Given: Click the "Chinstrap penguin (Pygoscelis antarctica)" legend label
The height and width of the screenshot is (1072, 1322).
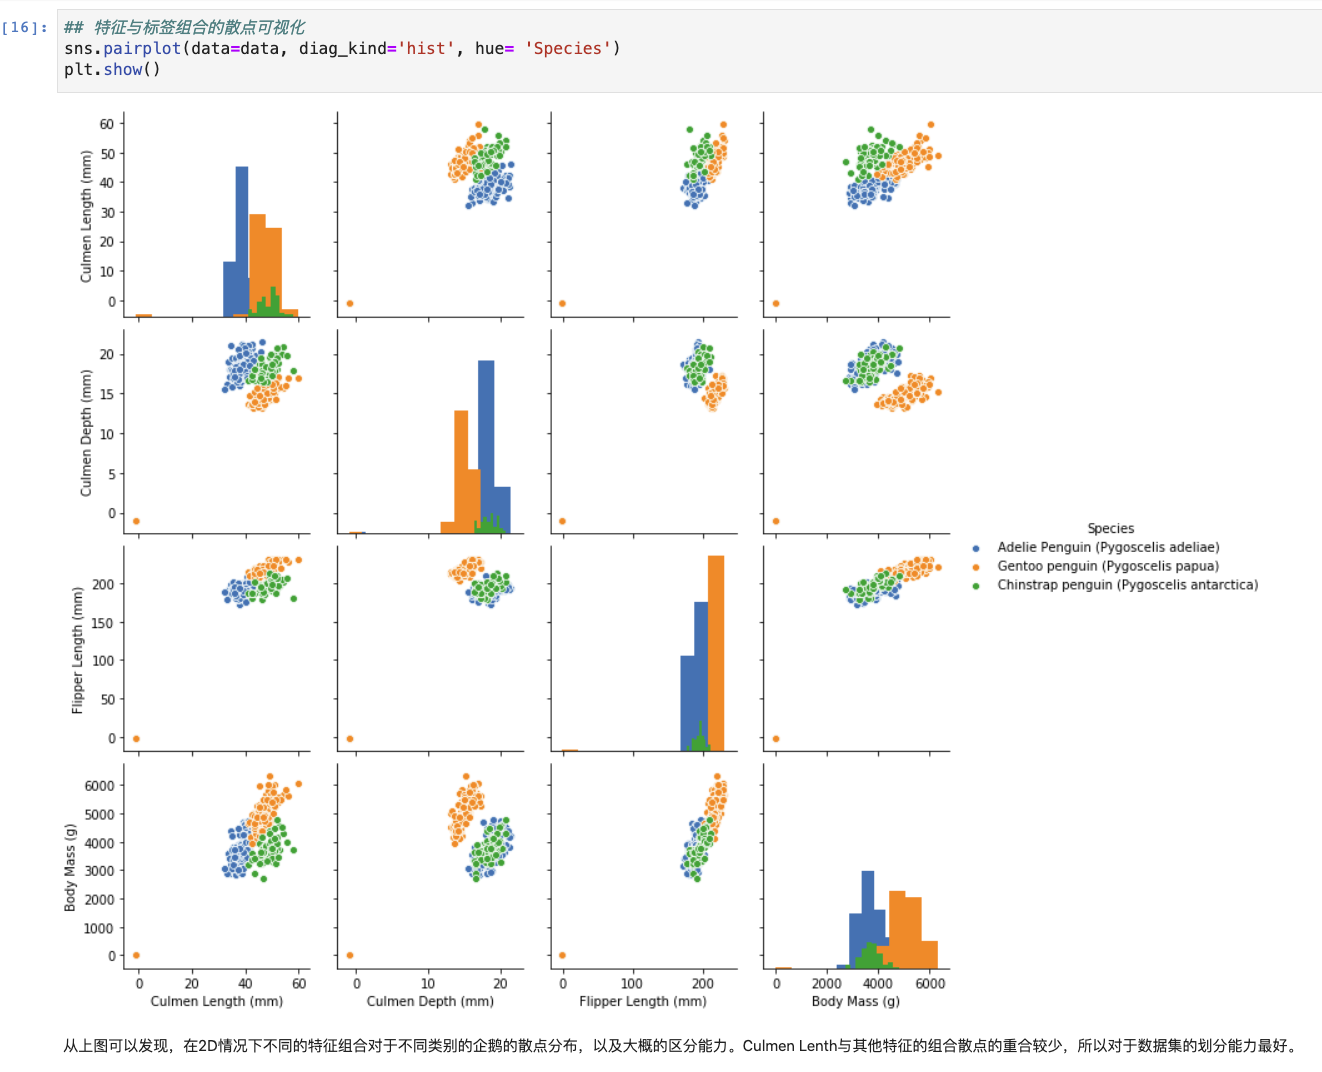Looking at the screenshot, I should tap(1127, 585).
